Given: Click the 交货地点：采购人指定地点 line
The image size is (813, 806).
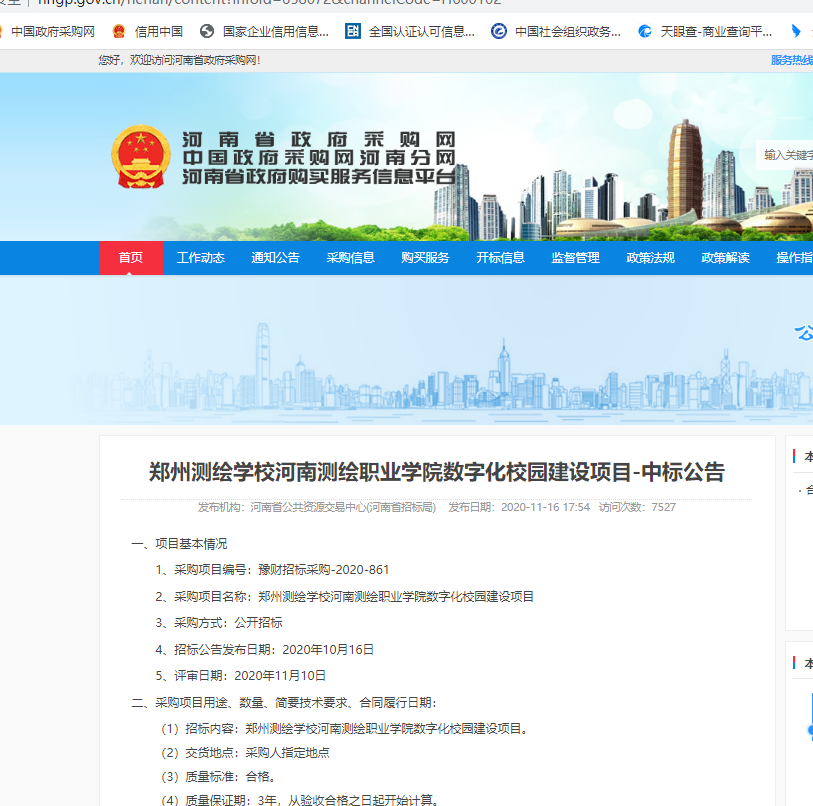Looking at the screenshot, I should [245, 753].
